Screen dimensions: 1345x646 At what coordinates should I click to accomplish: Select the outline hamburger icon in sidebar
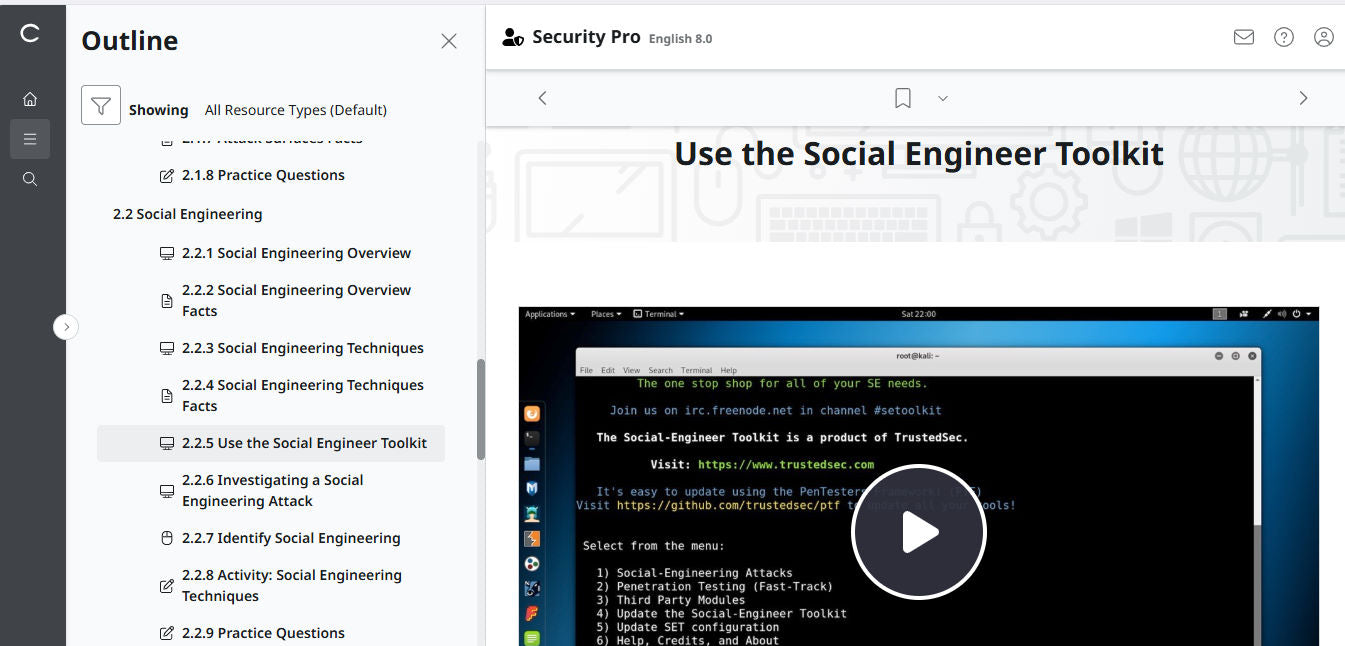30,138
